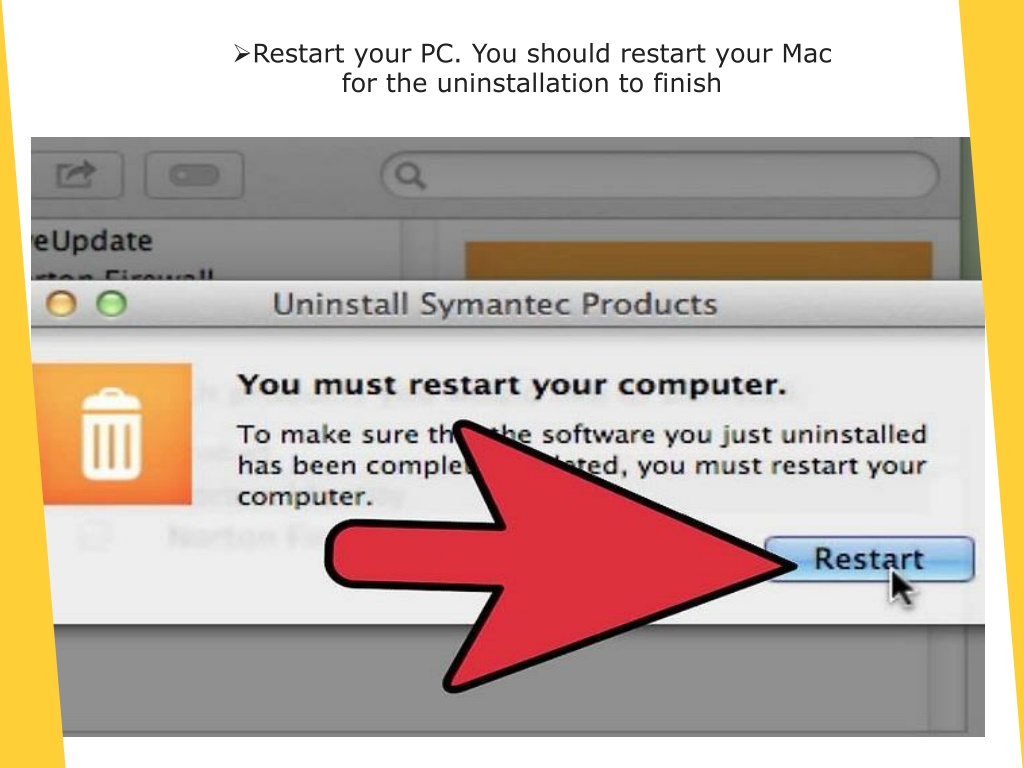Click the pill-shaped tag toolbar button
Screen dimensions: 1024x768
coord(194,175)
